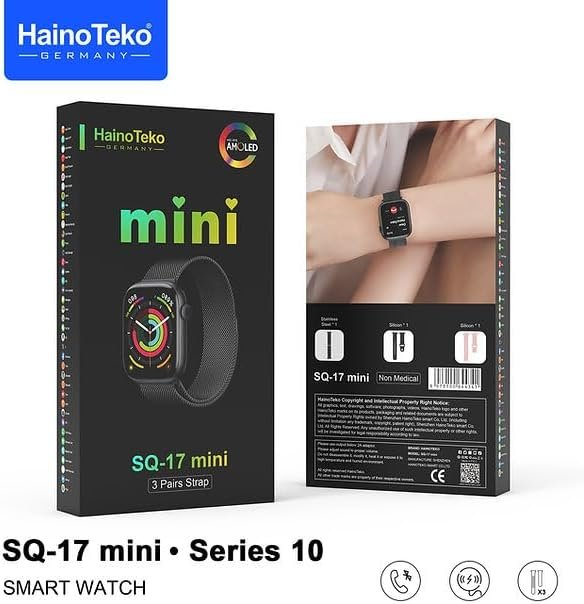Image resolution: width=584 pixels, height=604 pixels.
Task: Click the green HainoTeko logo on box
Action: pyautogui.click(x=129, y=139)
